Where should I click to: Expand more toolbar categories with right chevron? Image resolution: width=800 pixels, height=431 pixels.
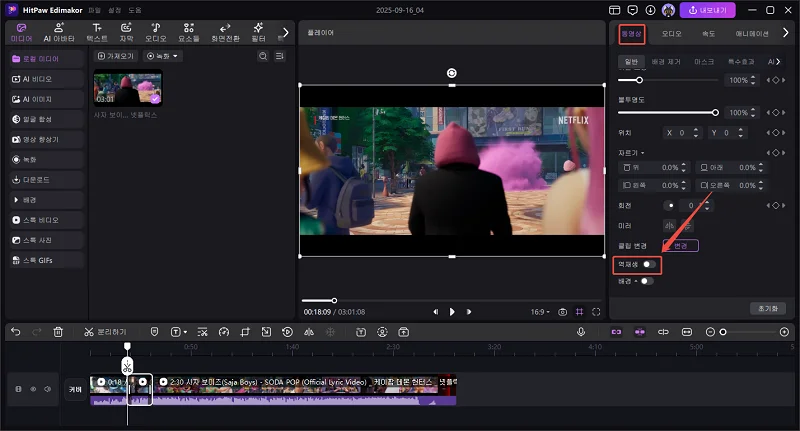pyautogui.click(x=285, y=32)
